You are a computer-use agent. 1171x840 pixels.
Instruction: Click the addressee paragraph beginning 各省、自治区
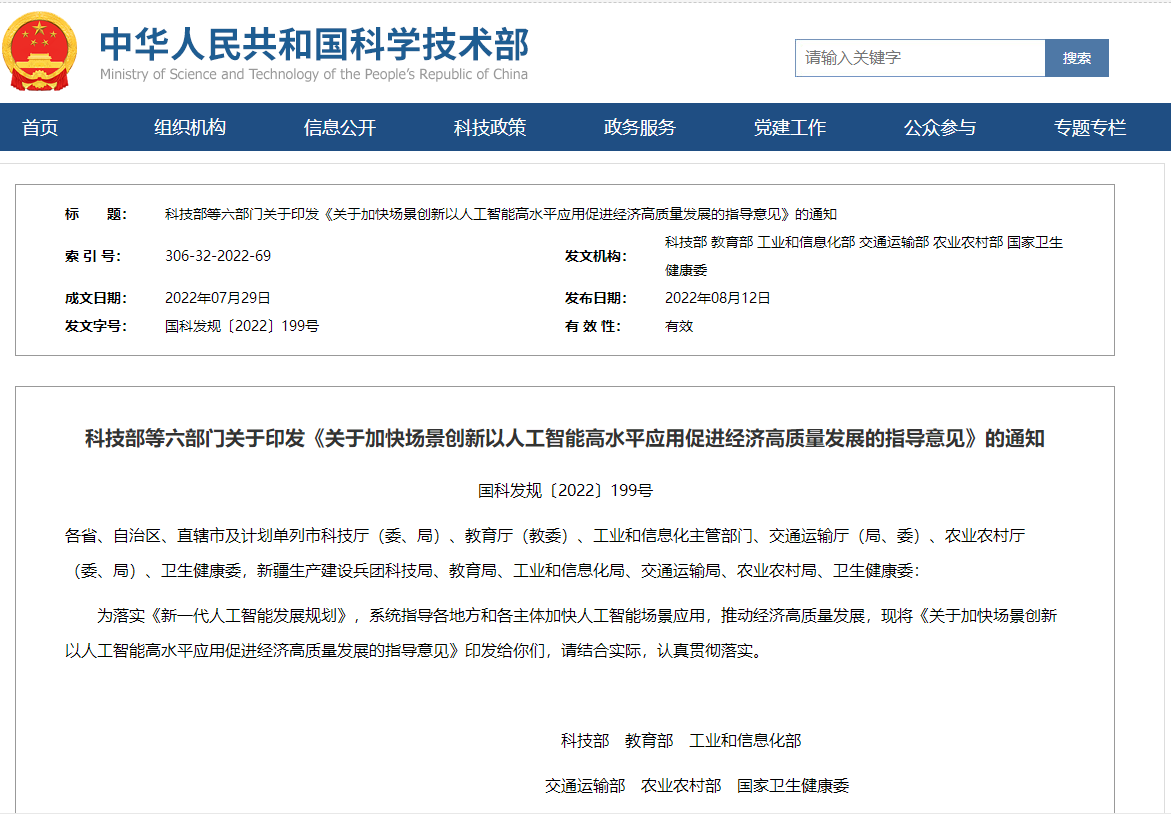545,553
